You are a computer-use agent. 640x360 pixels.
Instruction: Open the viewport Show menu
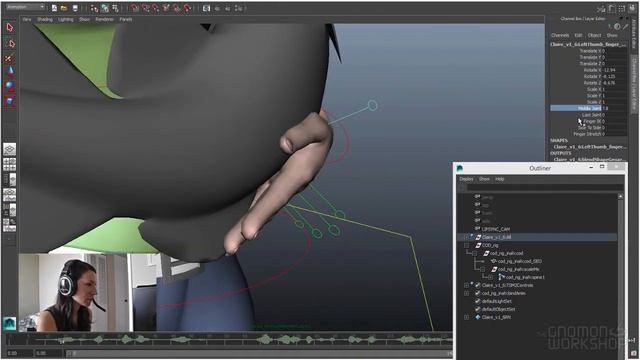(84, 19)
